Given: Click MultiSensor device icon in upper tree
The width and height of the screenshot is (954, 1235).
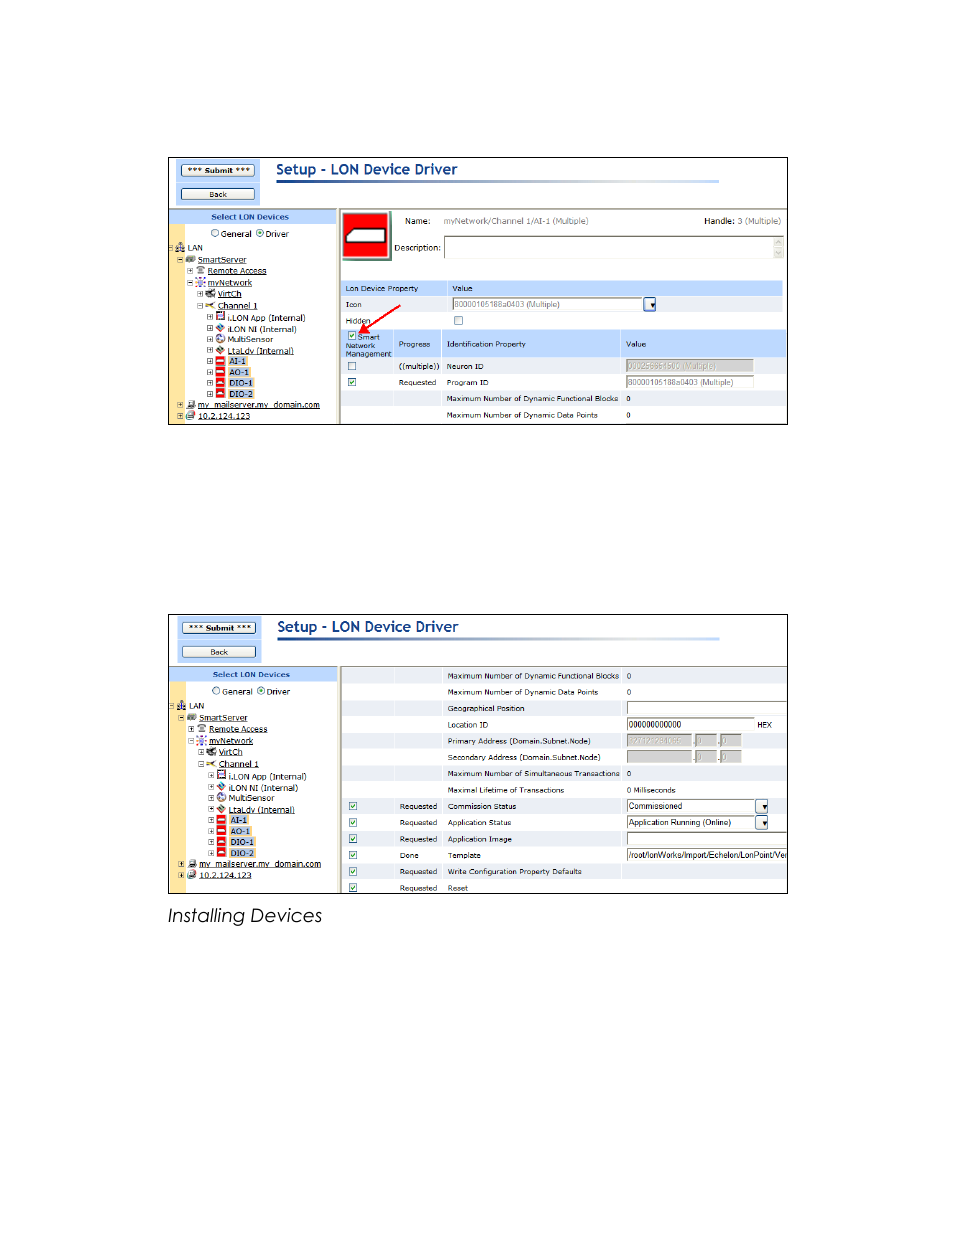Looking at the screenshot, I should coord(221,339).
